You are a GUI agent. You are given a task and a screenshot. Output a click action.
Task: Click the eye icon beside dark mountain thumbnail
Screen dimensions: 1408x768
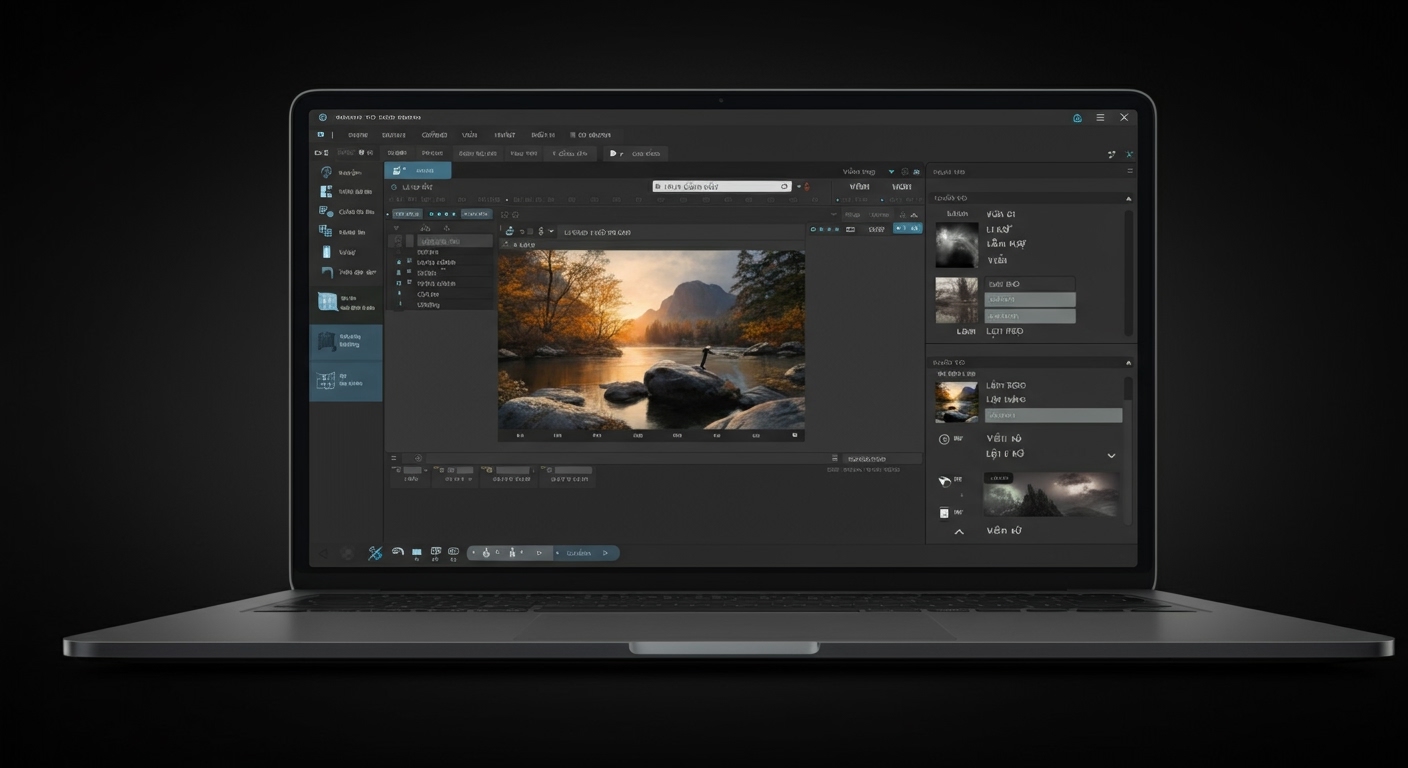[945, 481]
